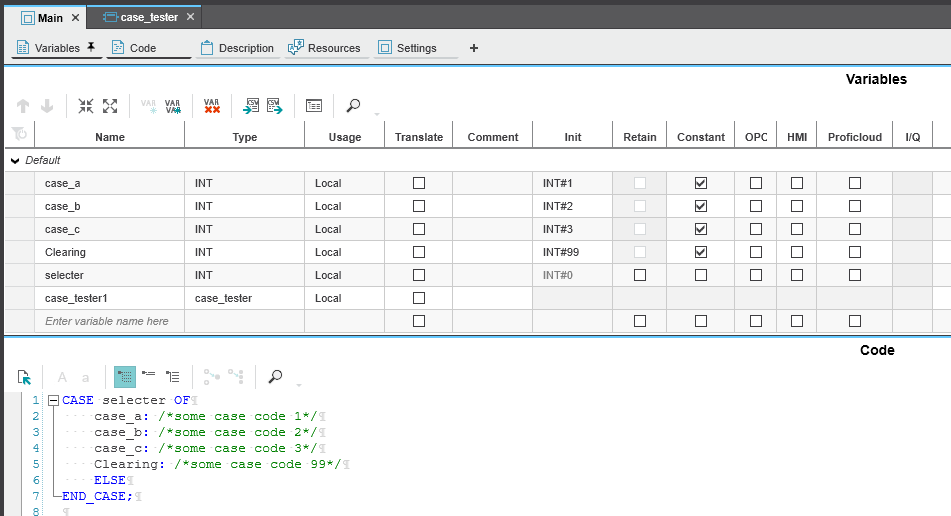Select the 'case_tester' type cell
Image resolution: width=951 pixels, height=516 pixels.
click(x=244, y=298)
